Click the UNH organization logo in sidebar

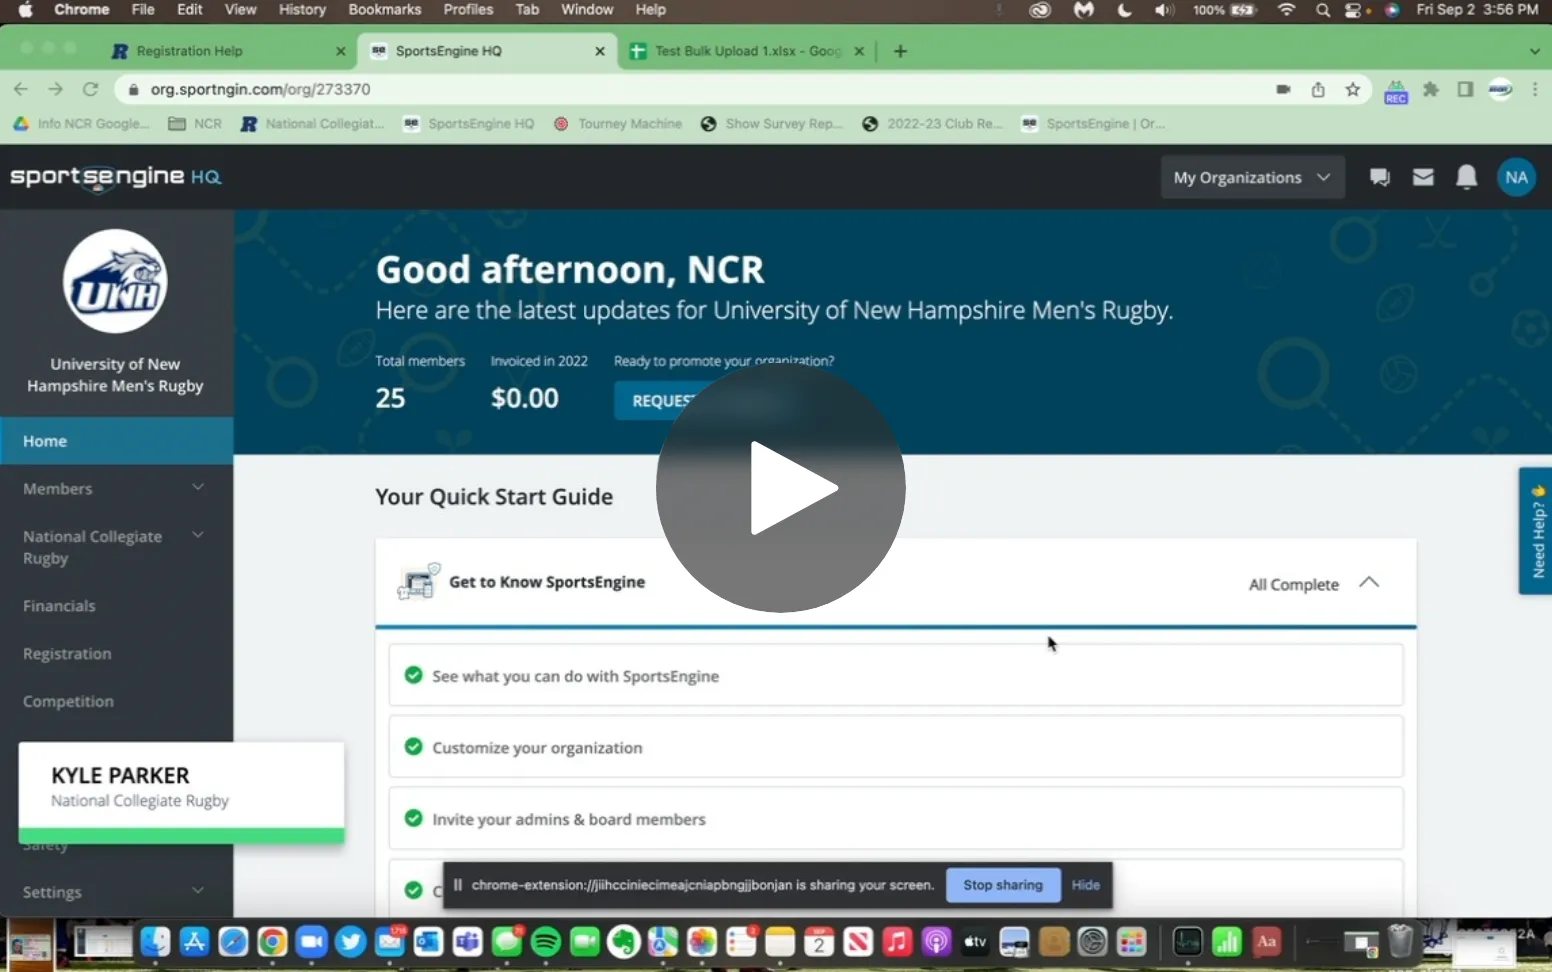coord(115,281)
